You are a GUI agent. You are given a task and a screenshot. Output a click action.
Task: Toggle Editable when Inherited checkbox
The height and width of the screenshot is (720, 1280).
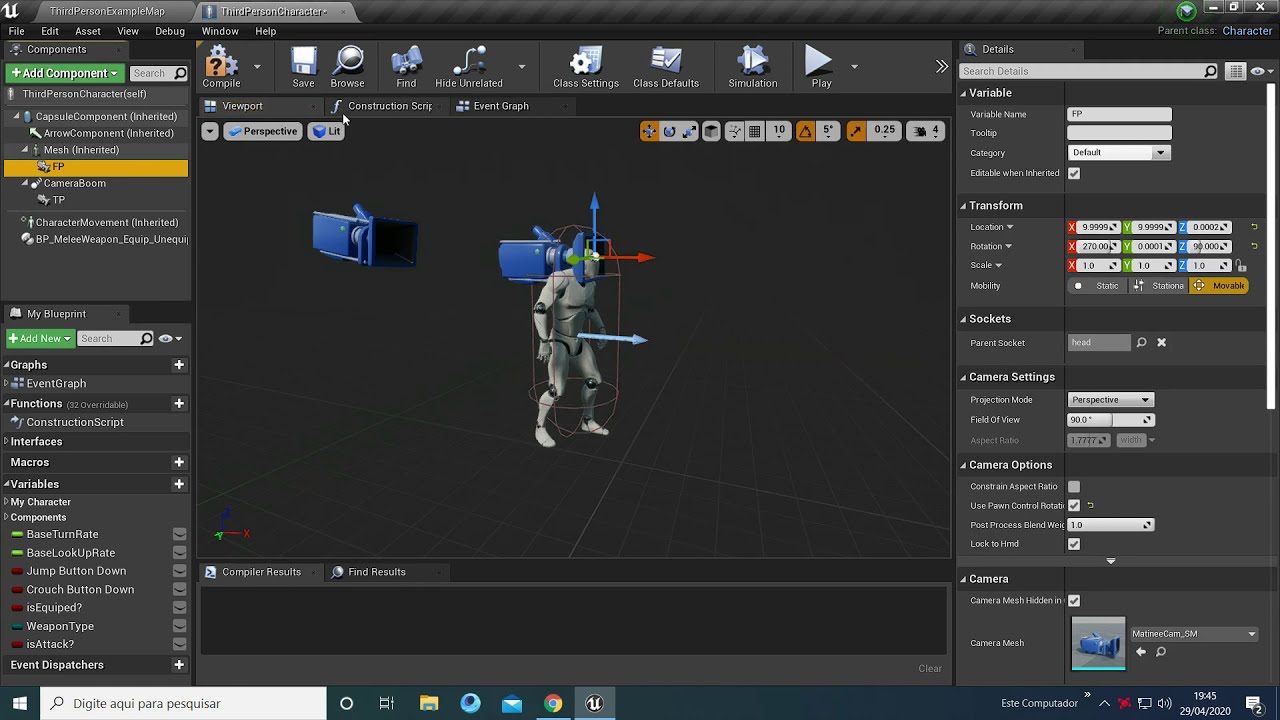(1074, 173)
